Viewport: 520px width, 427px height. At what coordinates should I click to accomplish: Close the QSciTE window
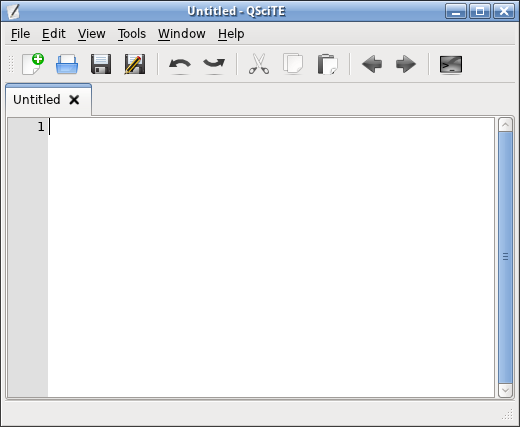point(504,11)
